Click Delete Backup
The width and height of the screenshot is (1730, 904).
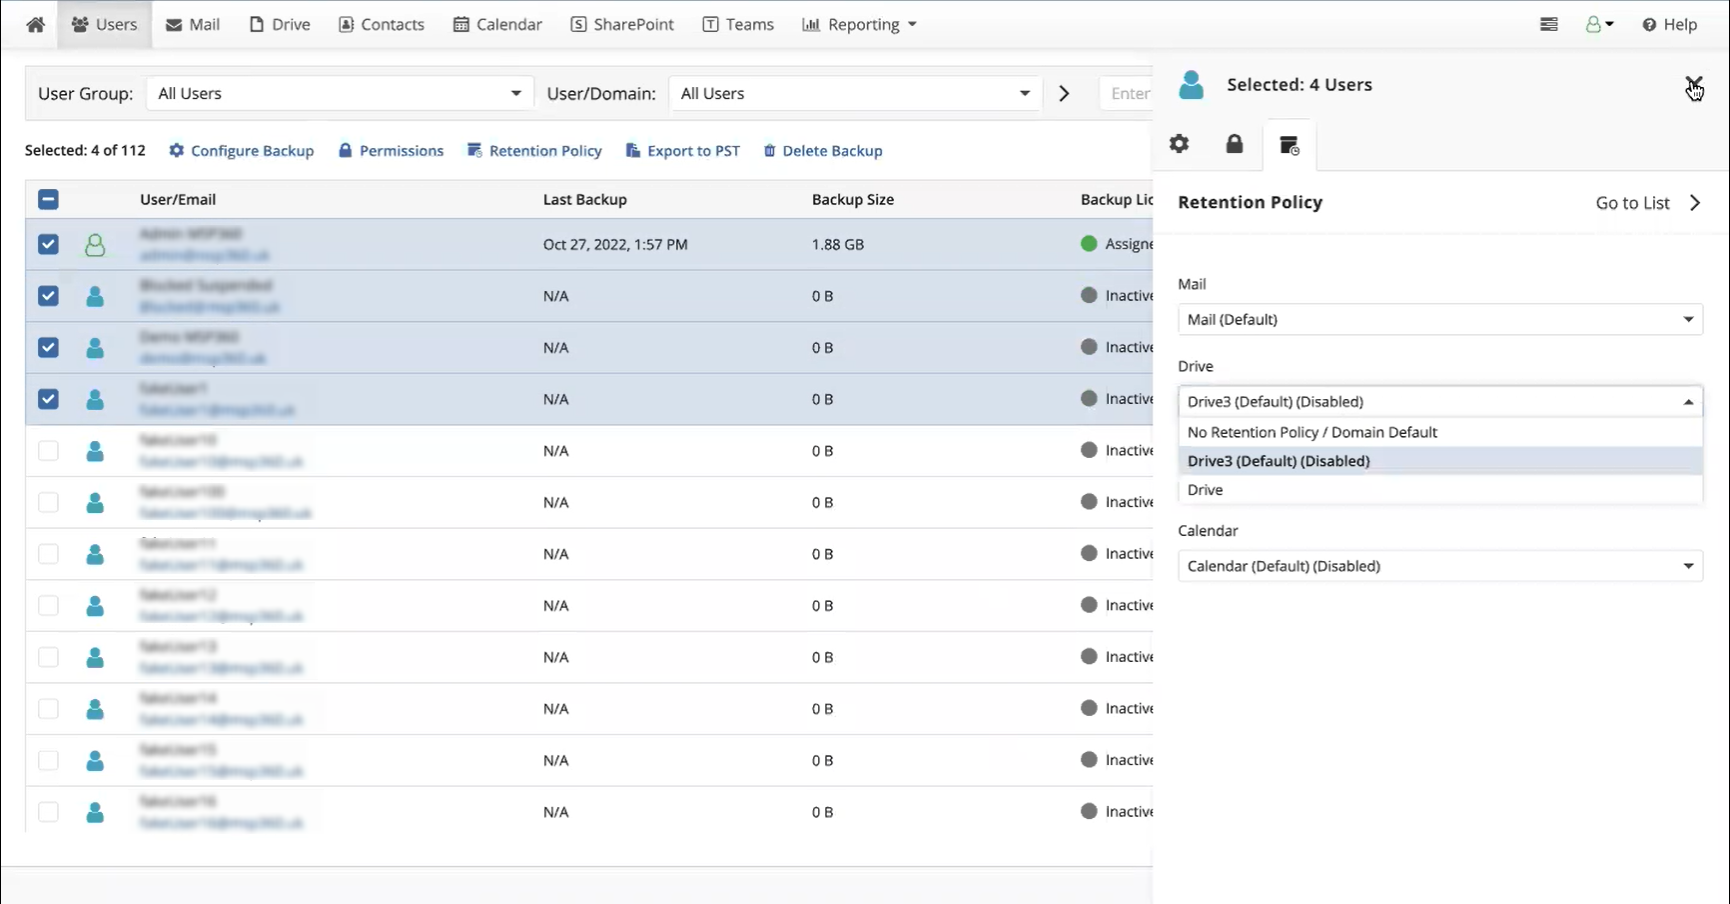tap(823, 151)
